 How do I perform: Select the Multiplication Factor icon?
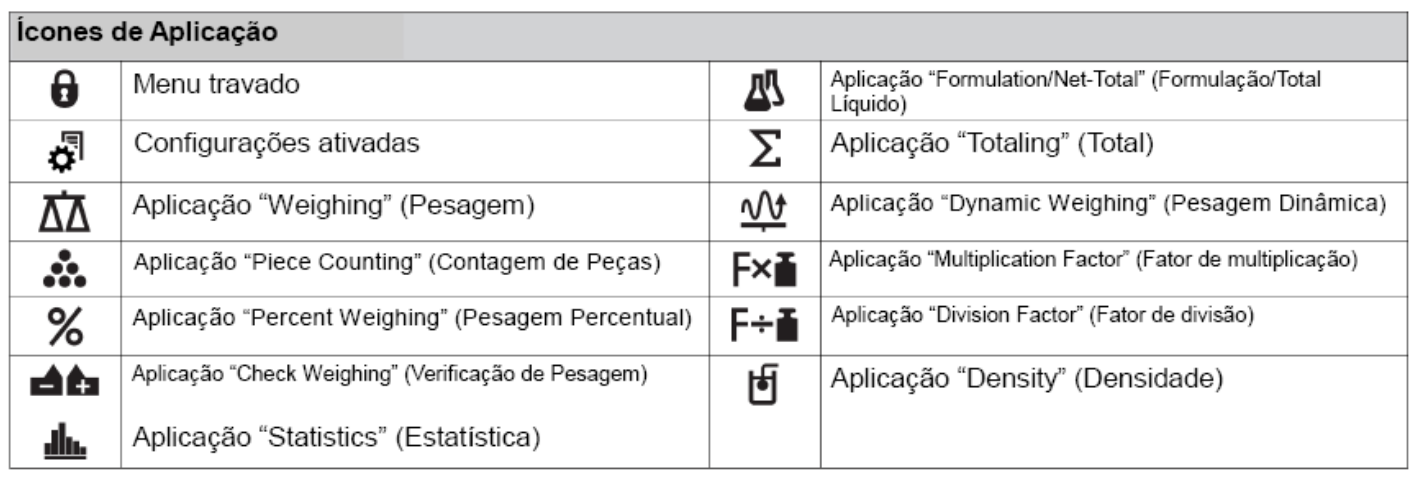tap(765, 268)
